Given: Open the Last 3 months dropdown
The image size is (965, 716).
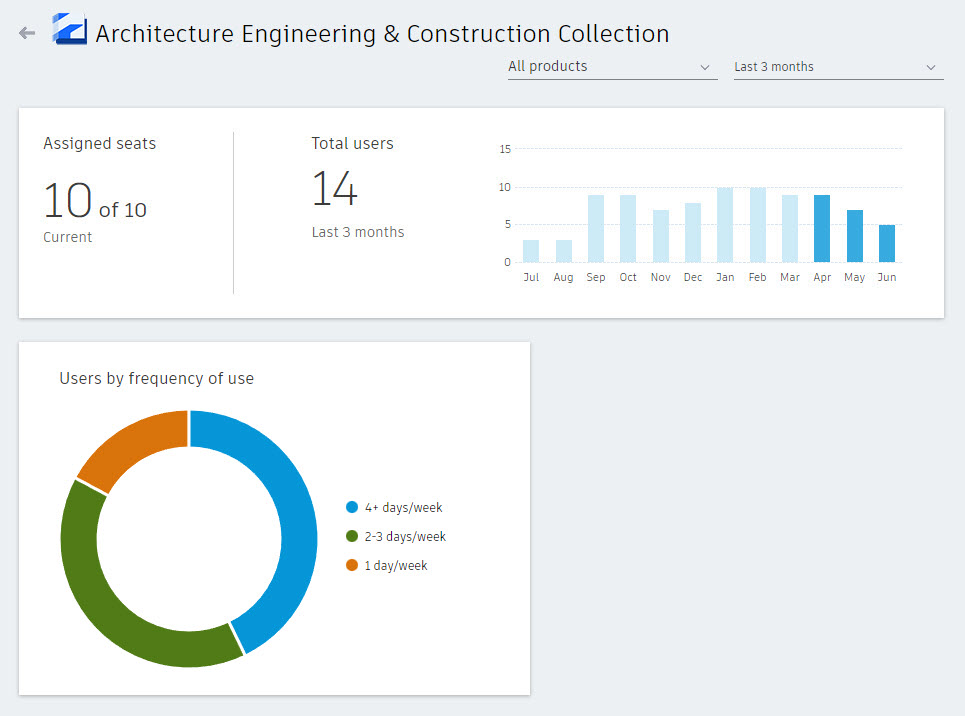Looking at the screenshot, I should (x=838, y=66).
